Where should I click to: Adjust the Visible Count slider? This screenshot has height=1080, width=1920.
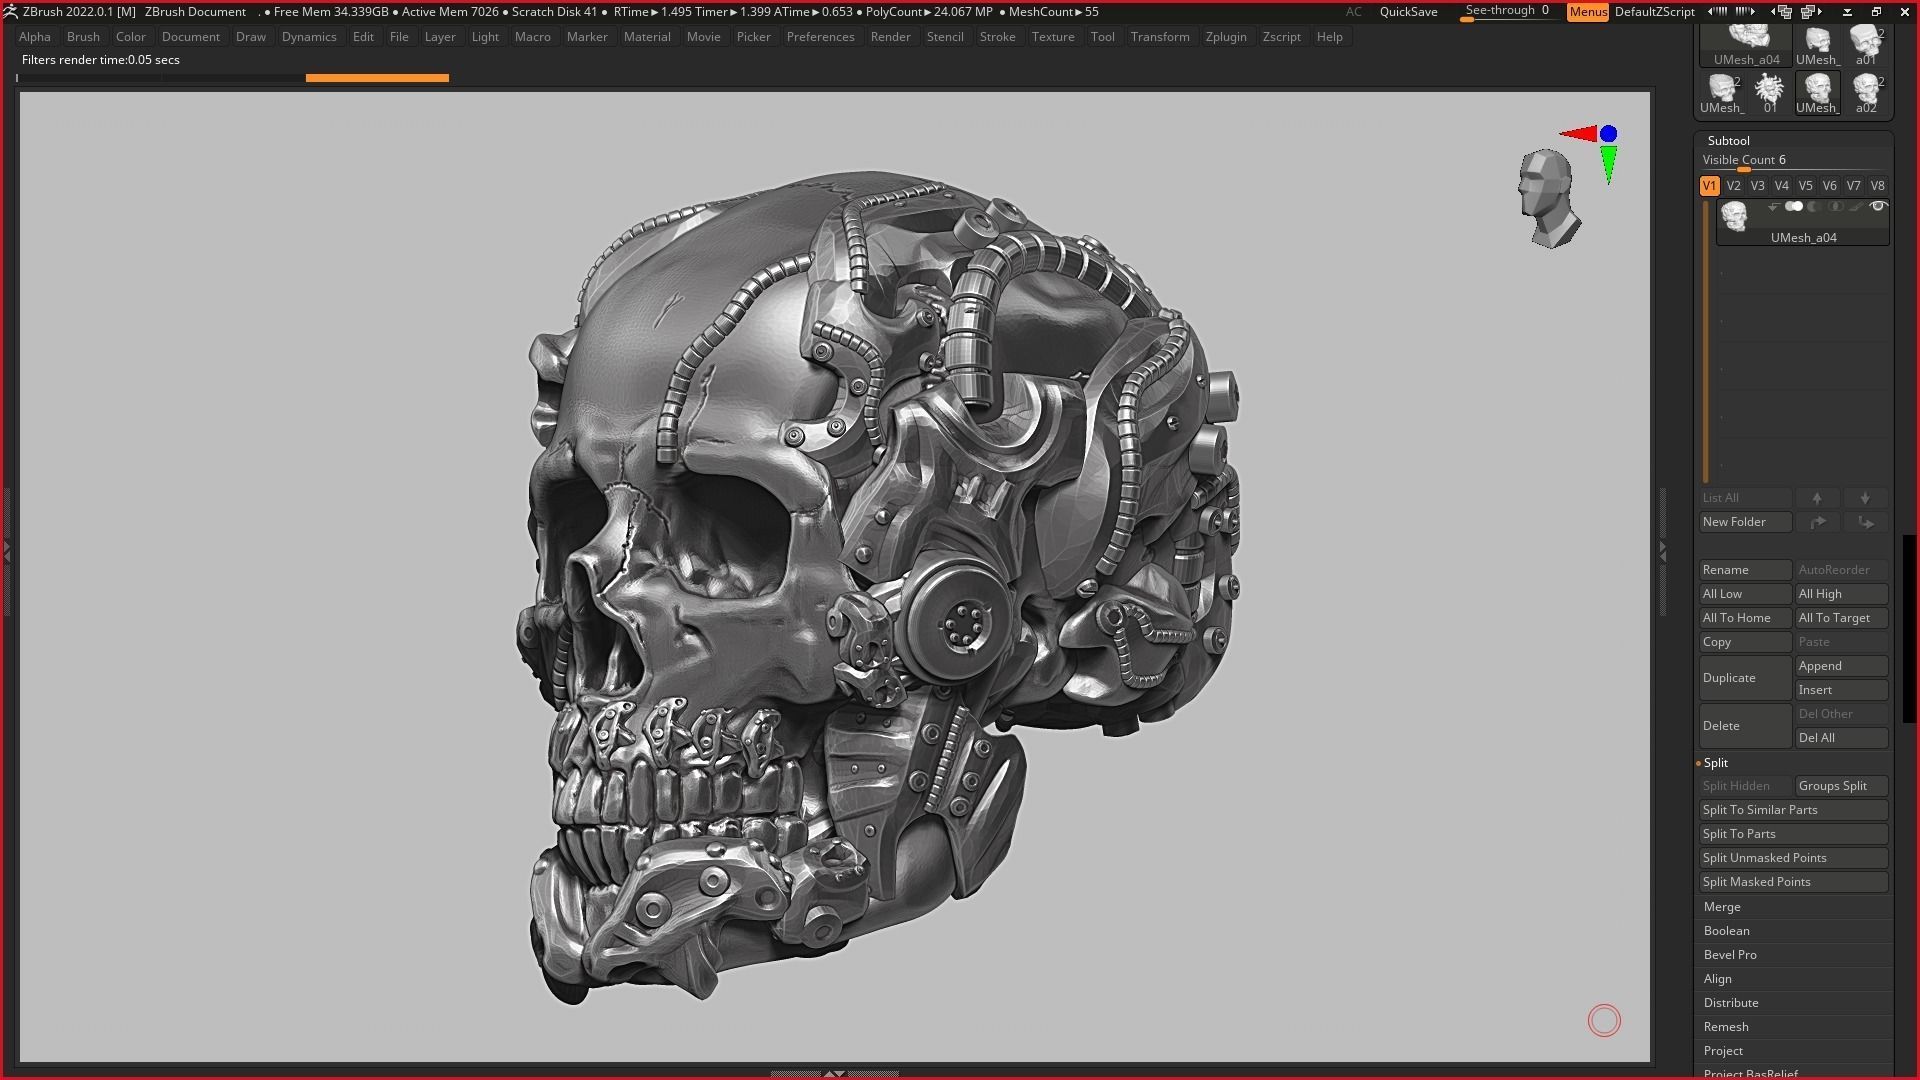tap(1793, 161)
